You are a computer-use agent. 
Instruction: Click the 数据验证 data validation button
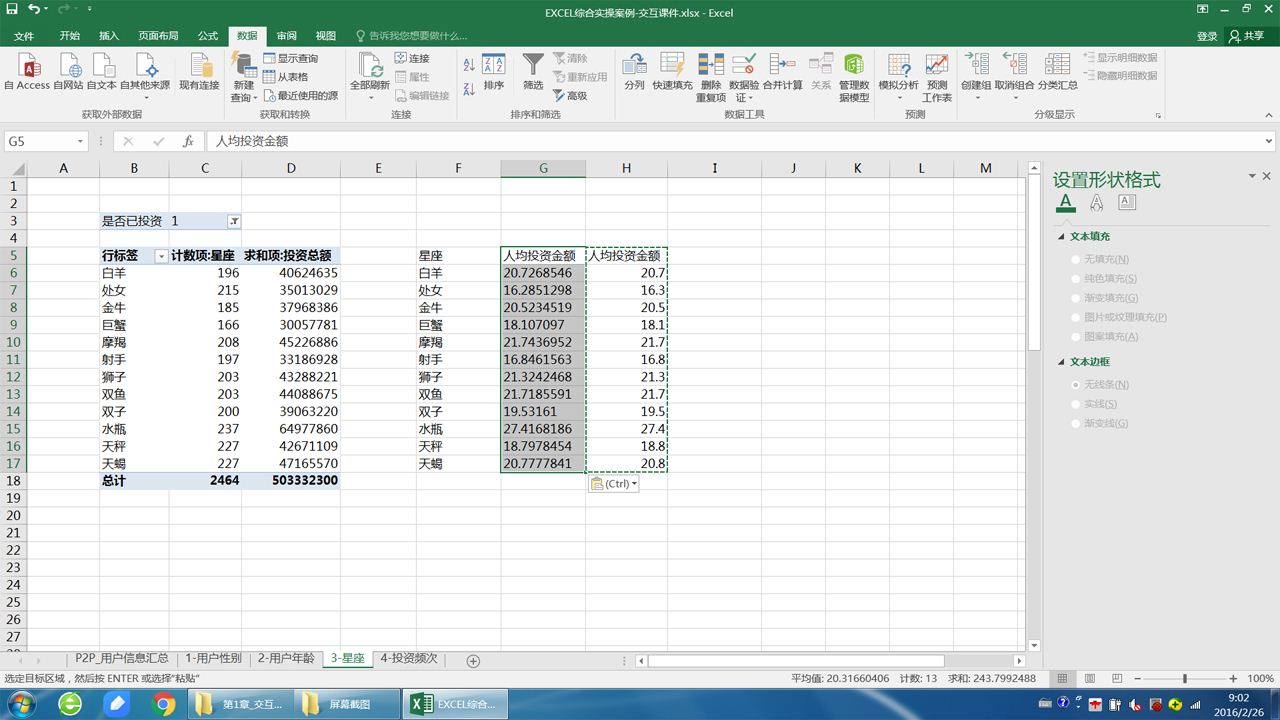coord(744,77)
